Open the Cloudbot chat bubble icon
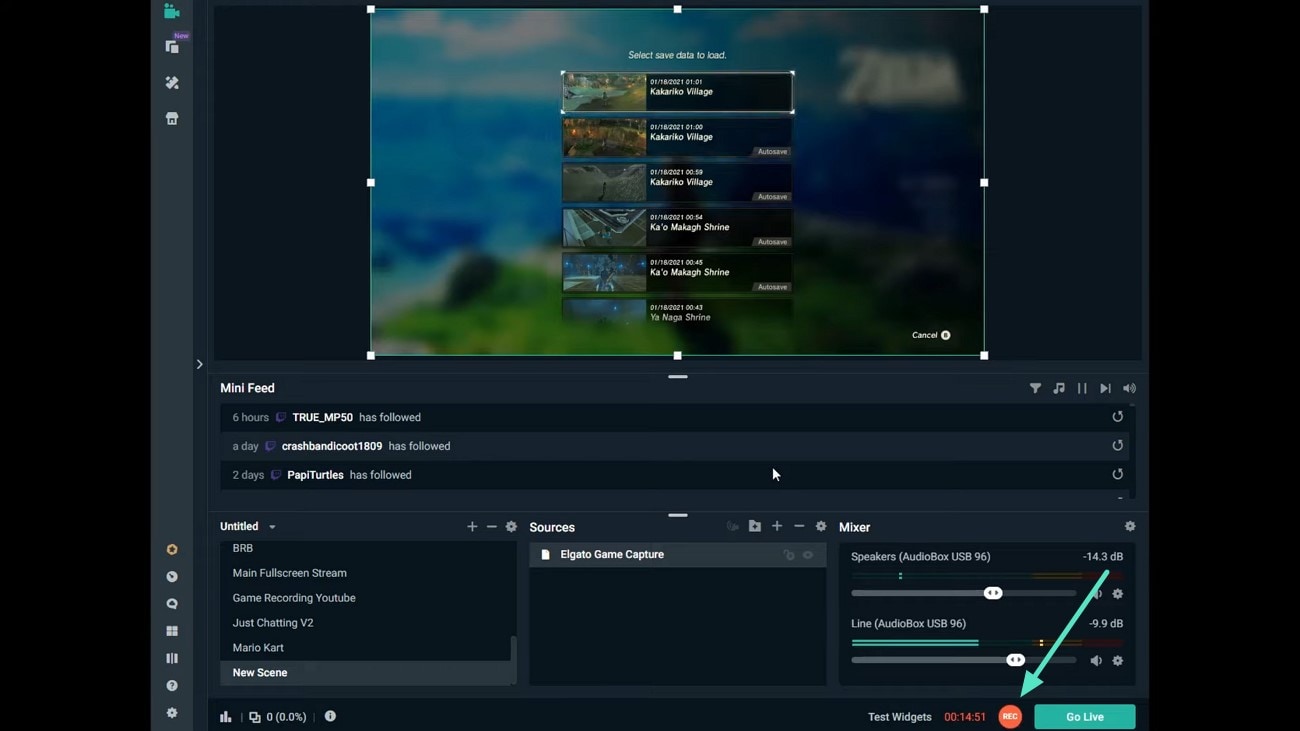The image size is (1300, 731). [x=172, y=604]
